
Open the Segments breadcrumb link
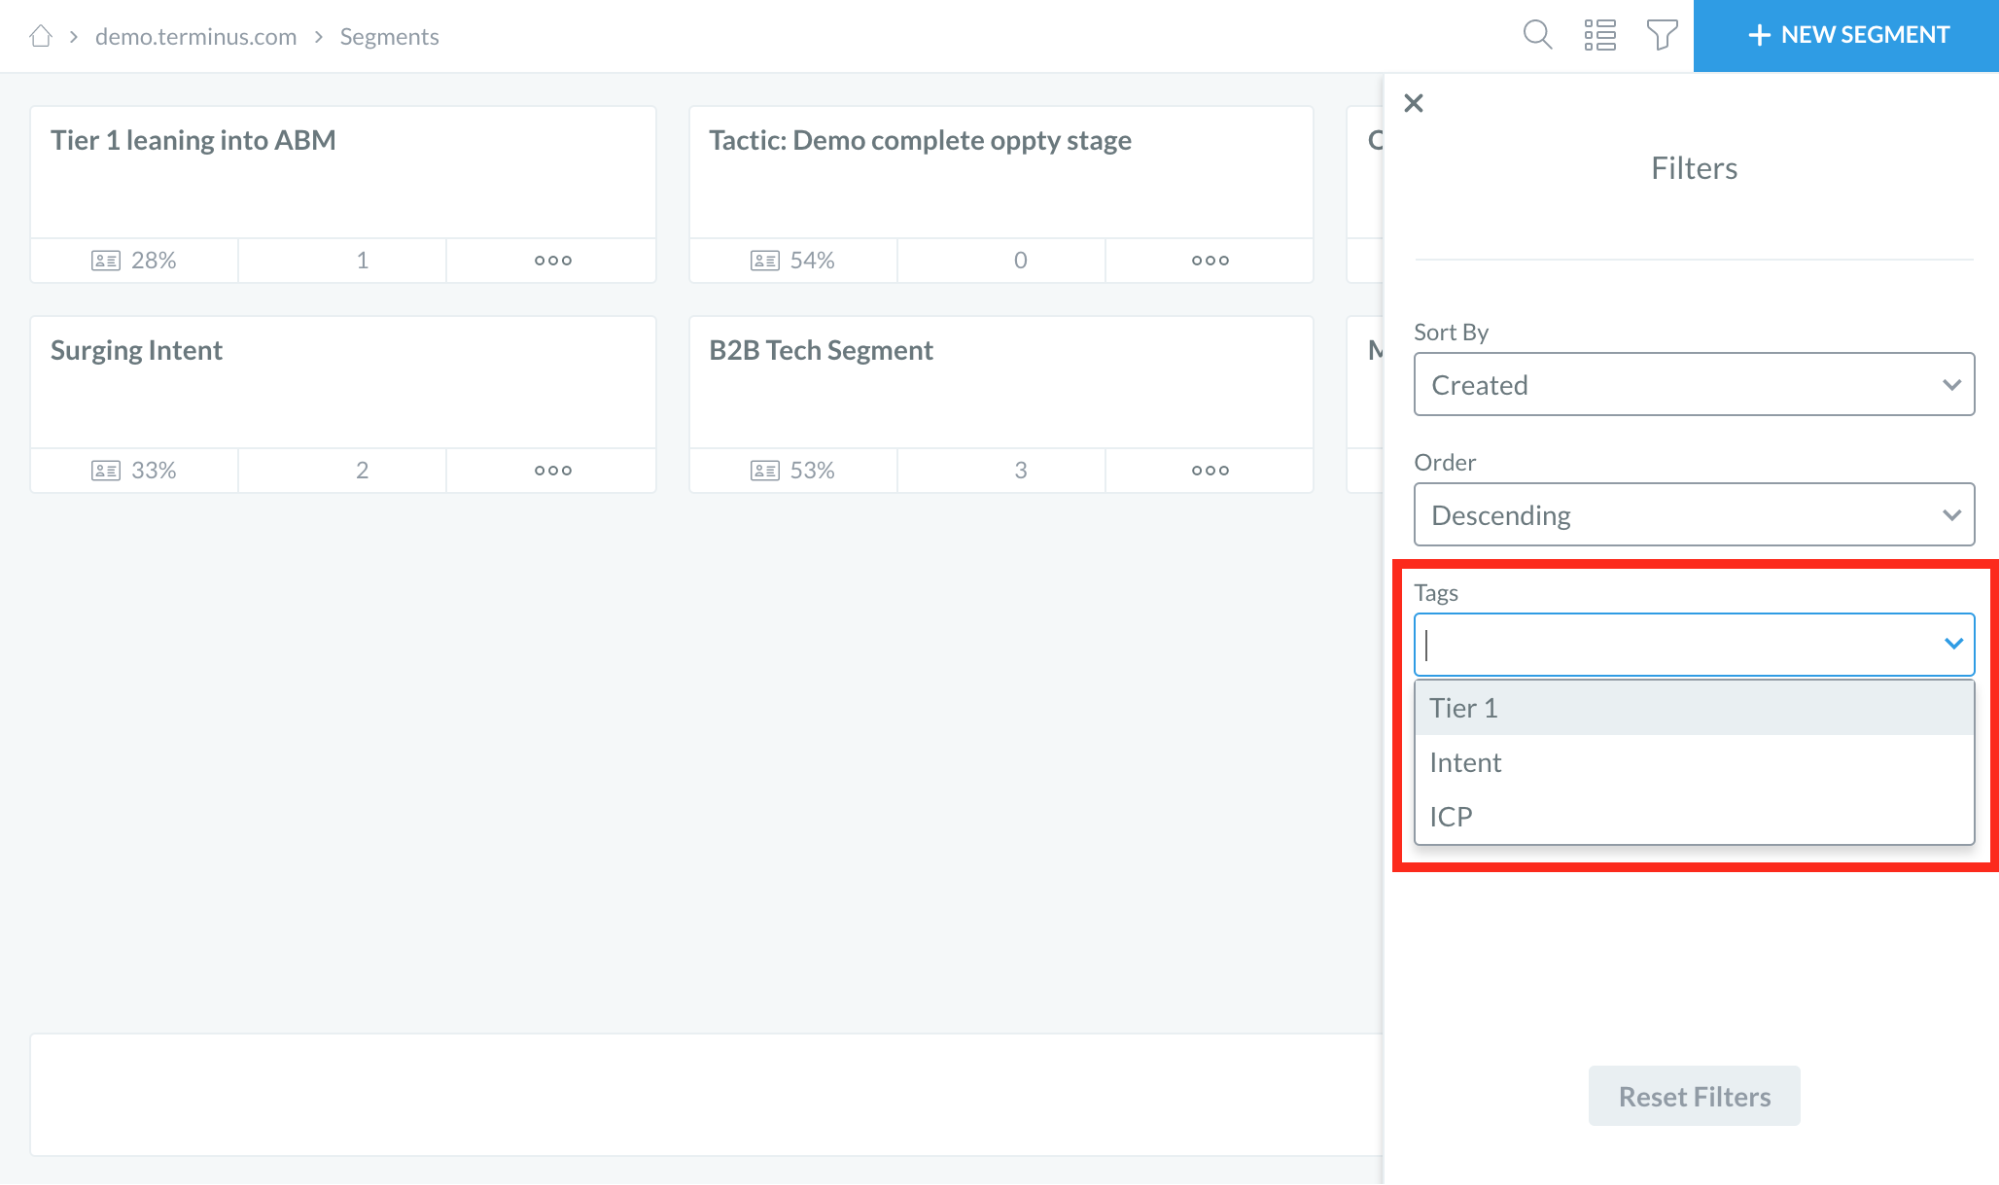(x=389, y=36)
